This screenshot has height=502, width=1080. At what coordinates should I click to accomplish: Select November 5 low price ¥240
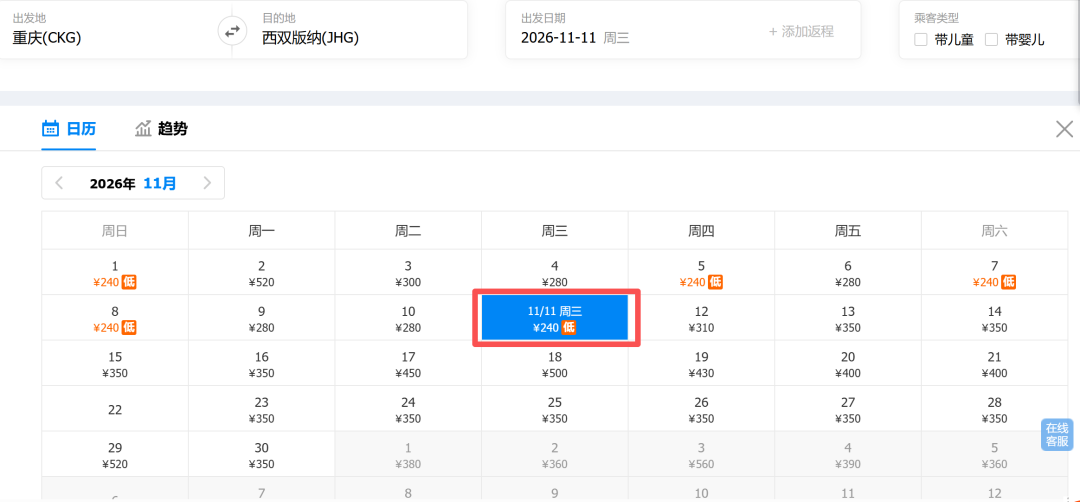pos(701,273)
